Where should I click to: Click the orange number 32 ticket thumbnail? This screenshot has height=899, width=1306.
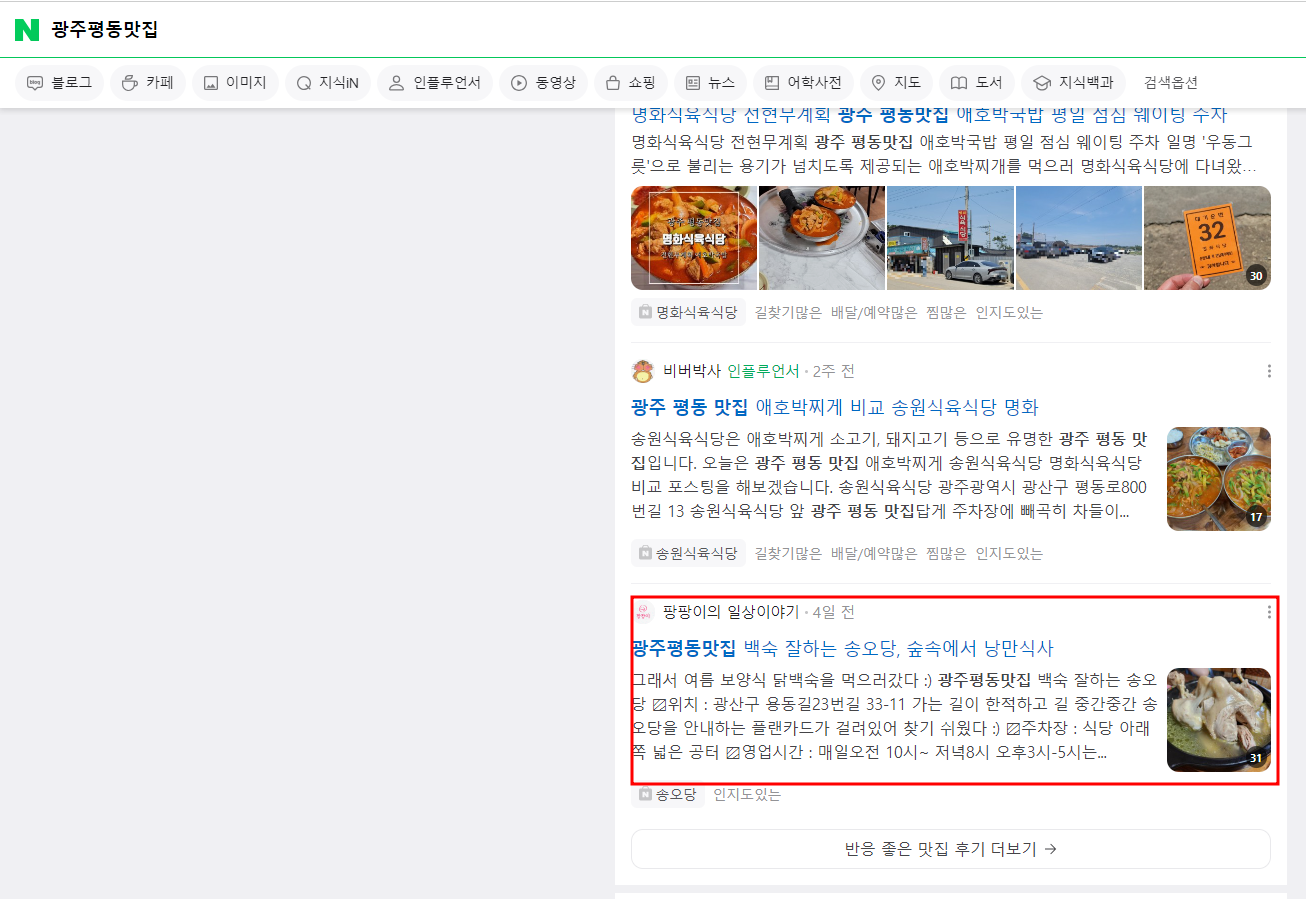tap(1207, 238)
